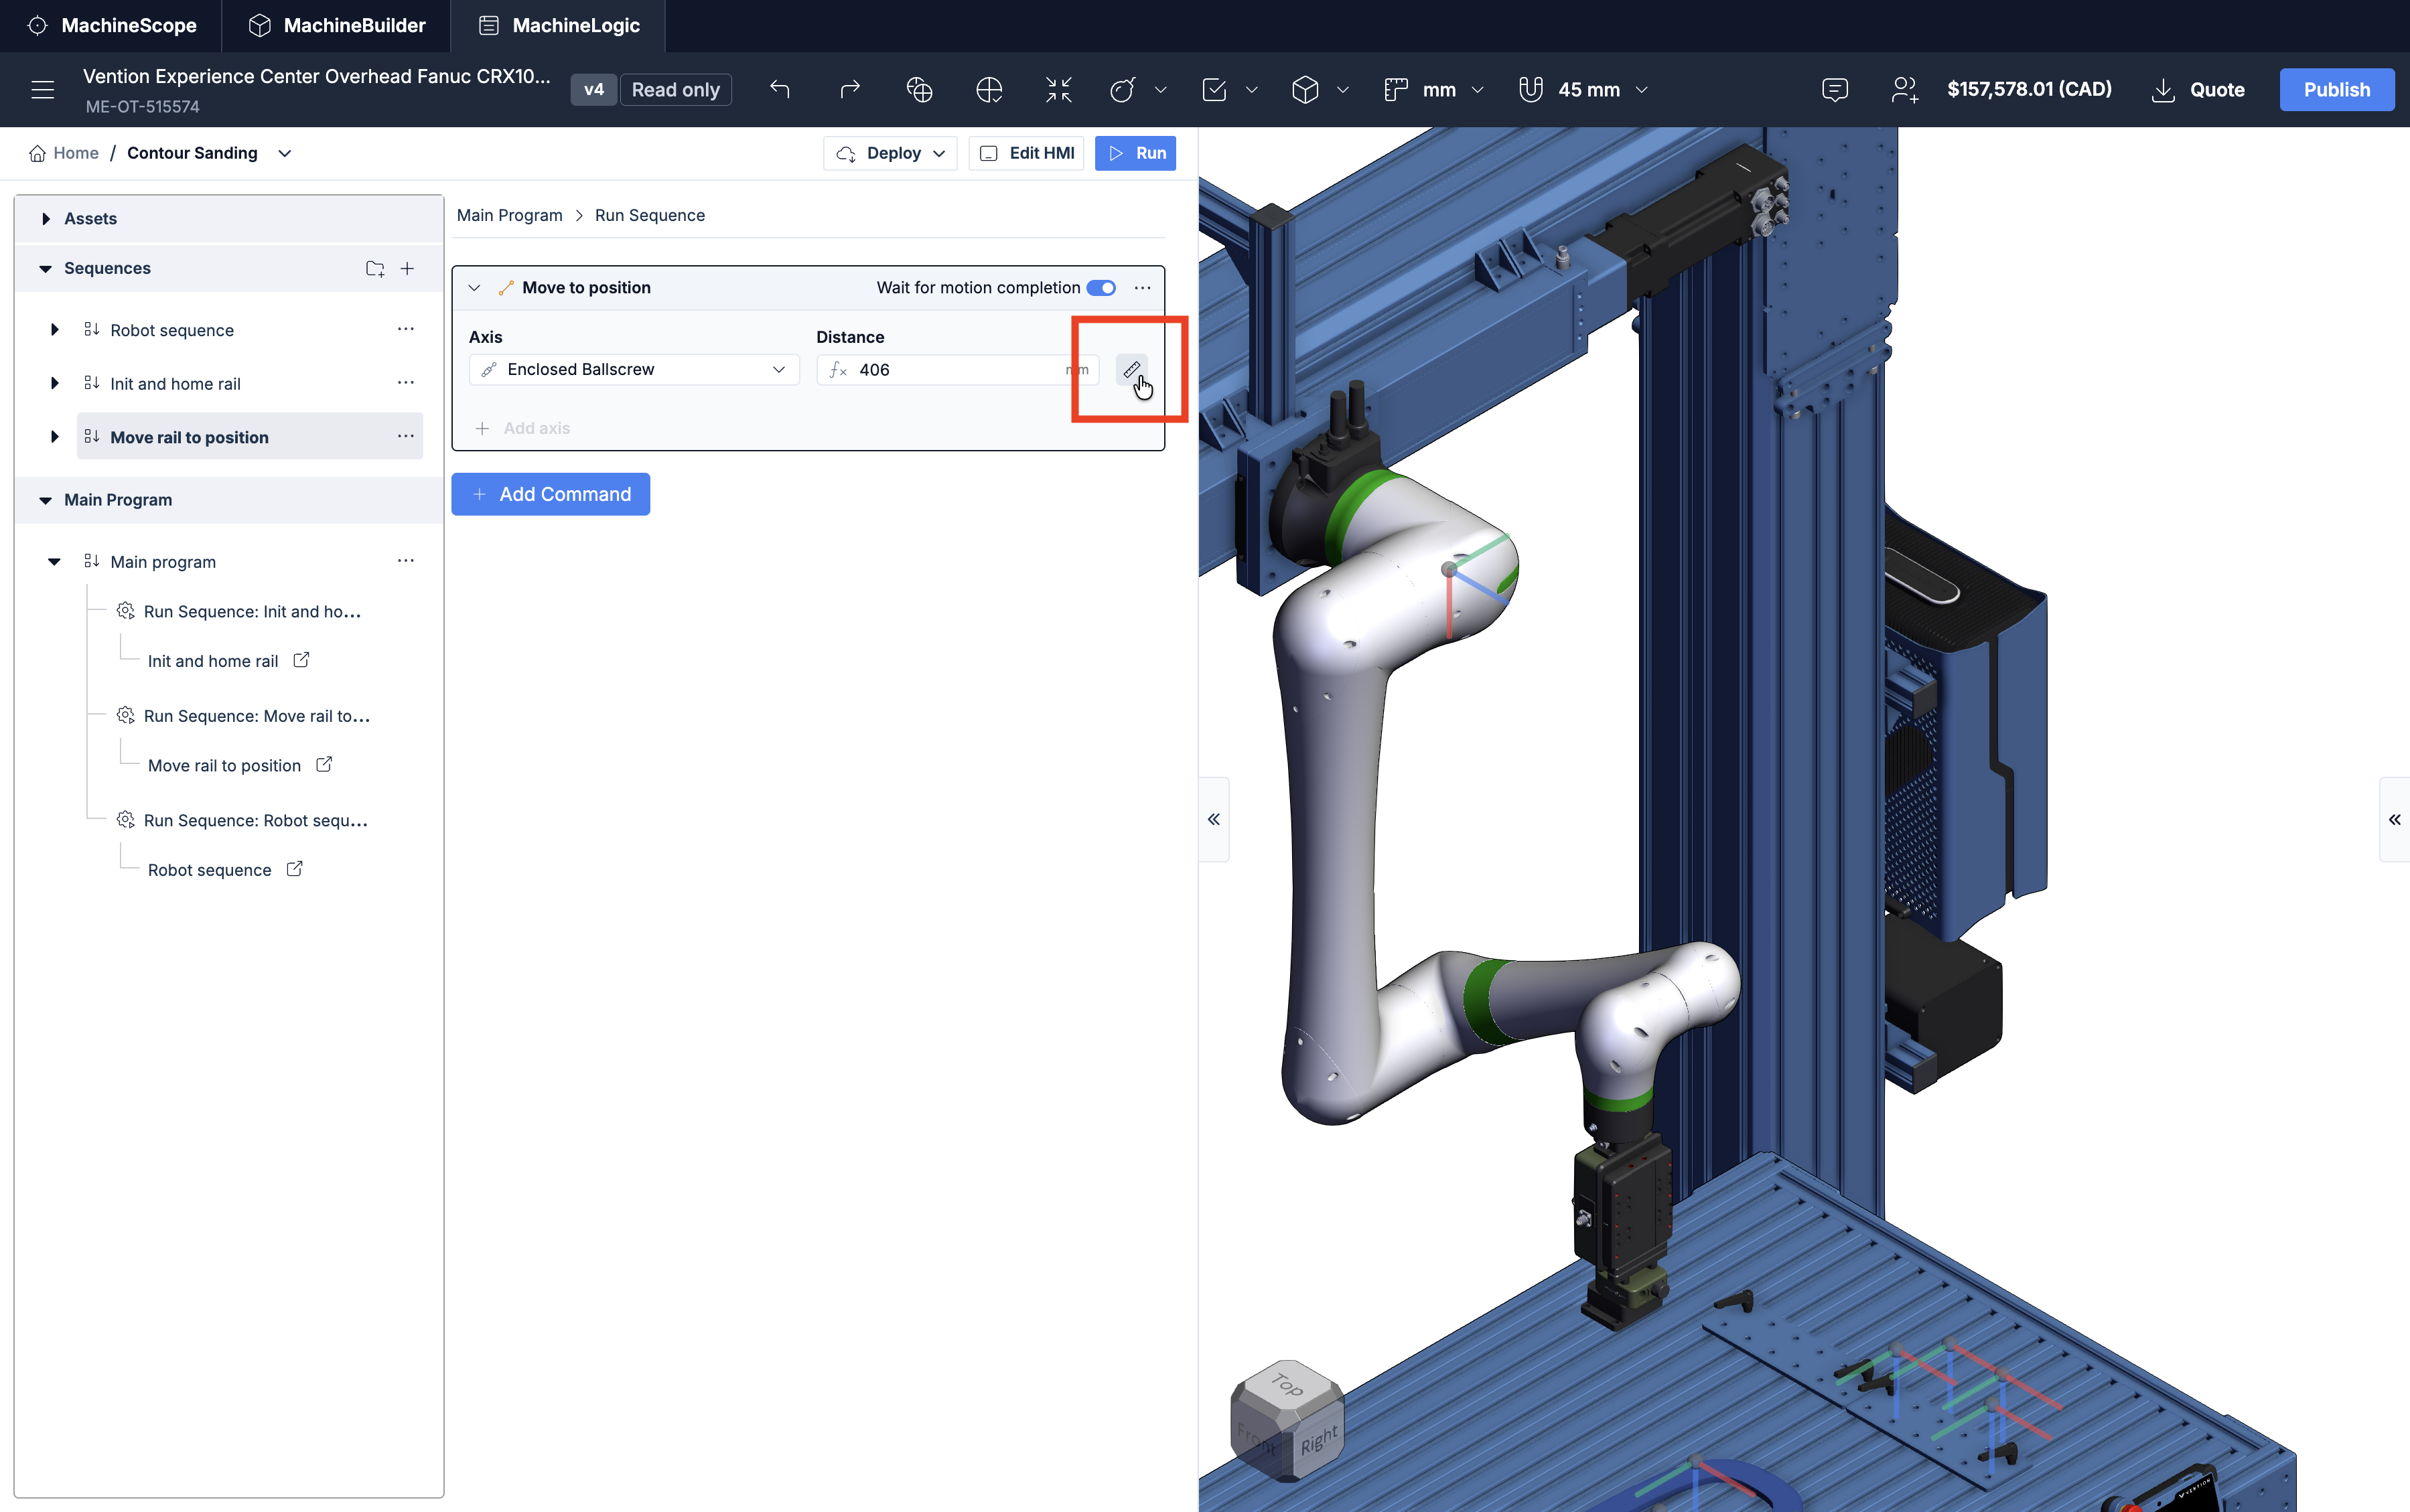The height and width of the screenshot is (1512, 2410).
Task: Open Main program more options
Action: click(x=405, y=561)
